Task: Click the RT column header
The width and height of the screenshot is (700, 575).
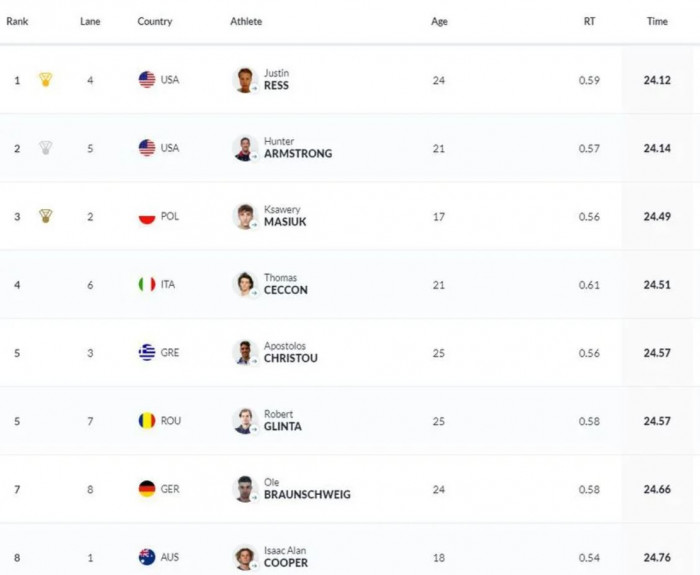Action: (x=589, y=21)
